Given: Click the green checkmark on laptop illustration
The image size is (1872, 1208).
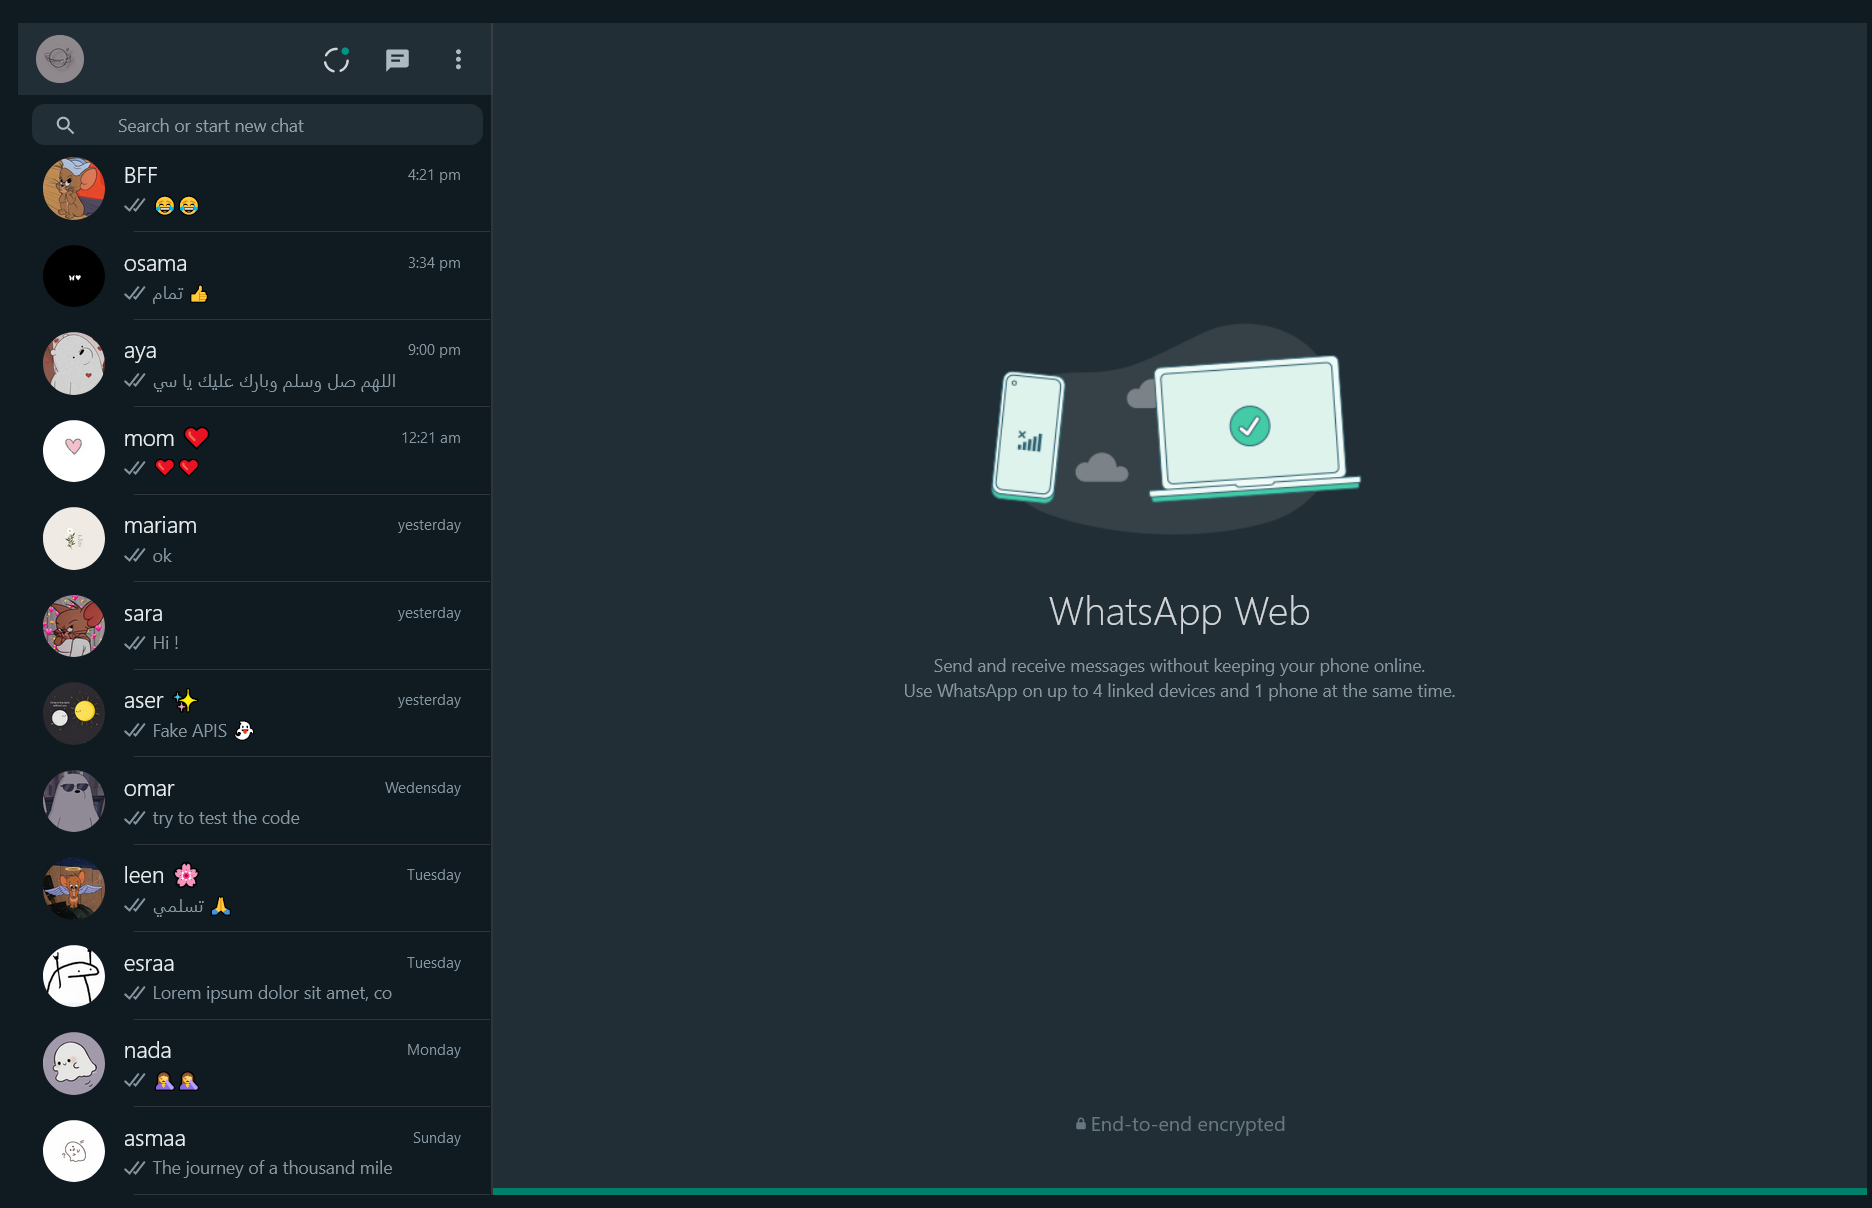Looking at the screenshot, I should click(1250, 426).
